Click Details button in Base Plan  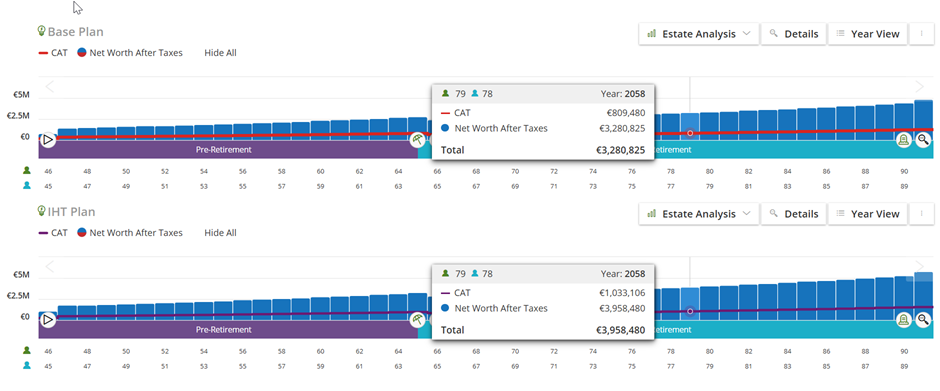pyautogui.click(x=794, y=34)
